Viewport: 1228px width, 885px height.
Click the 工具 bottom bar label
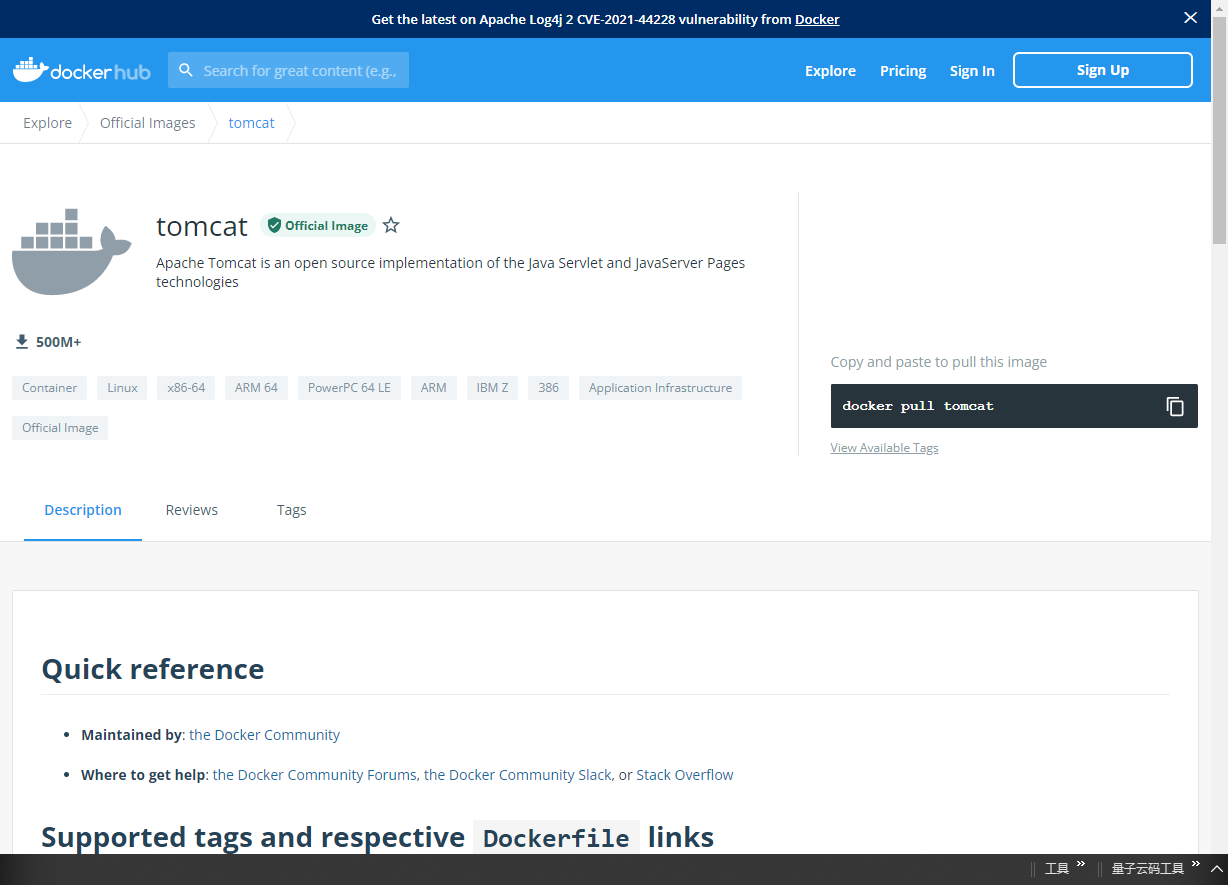pos(1057,869)
